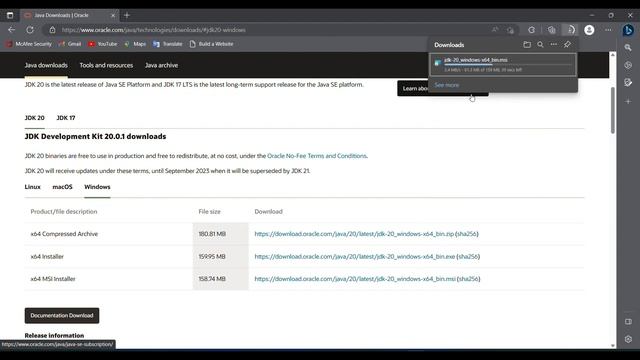Download the x64 Installer exe link
The image size is (640, 360).
(355, 256)
